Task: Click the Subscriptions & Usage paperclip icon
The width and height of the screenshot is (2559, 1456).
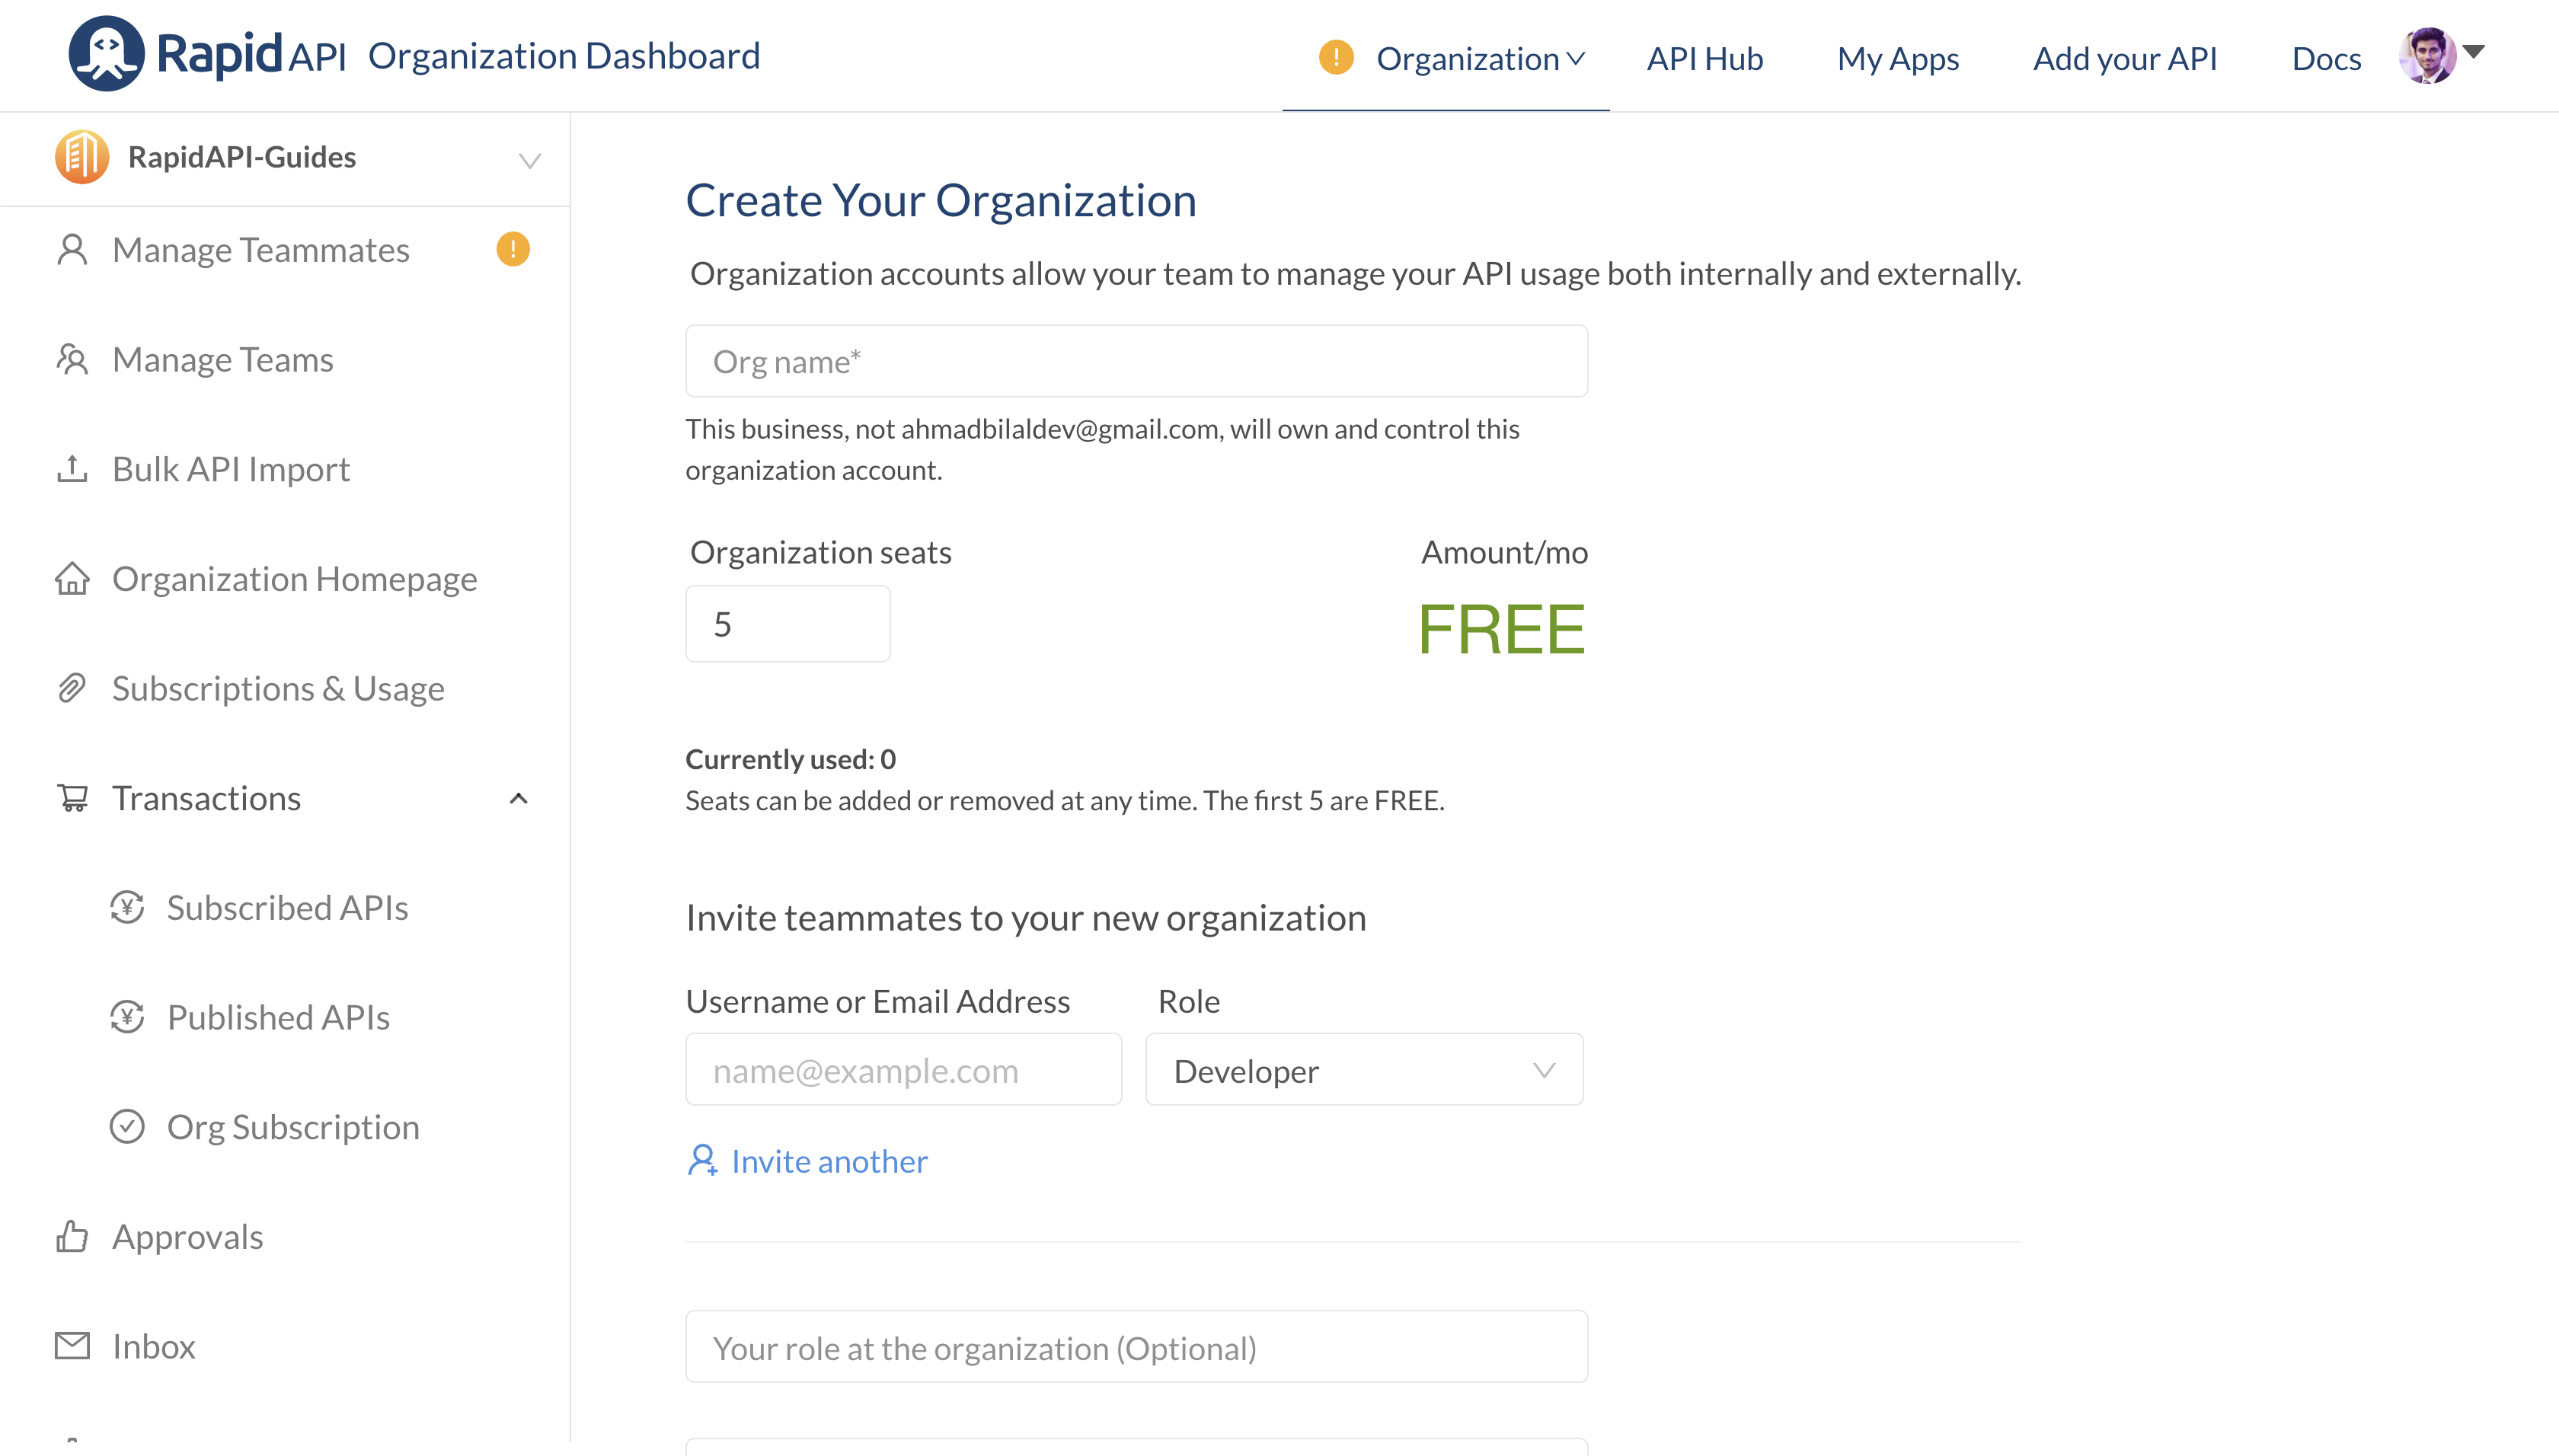Action: 72,688
